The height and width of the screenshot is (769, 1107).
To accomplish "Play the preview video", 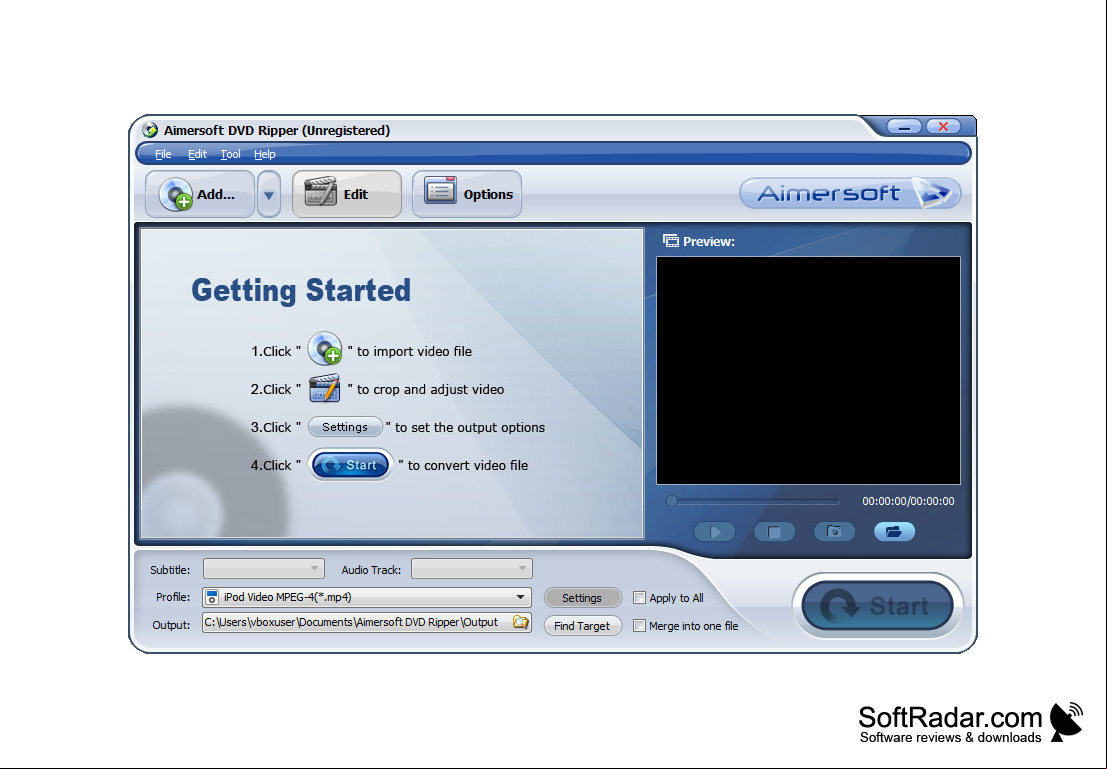I will click(x=714, y=532).
